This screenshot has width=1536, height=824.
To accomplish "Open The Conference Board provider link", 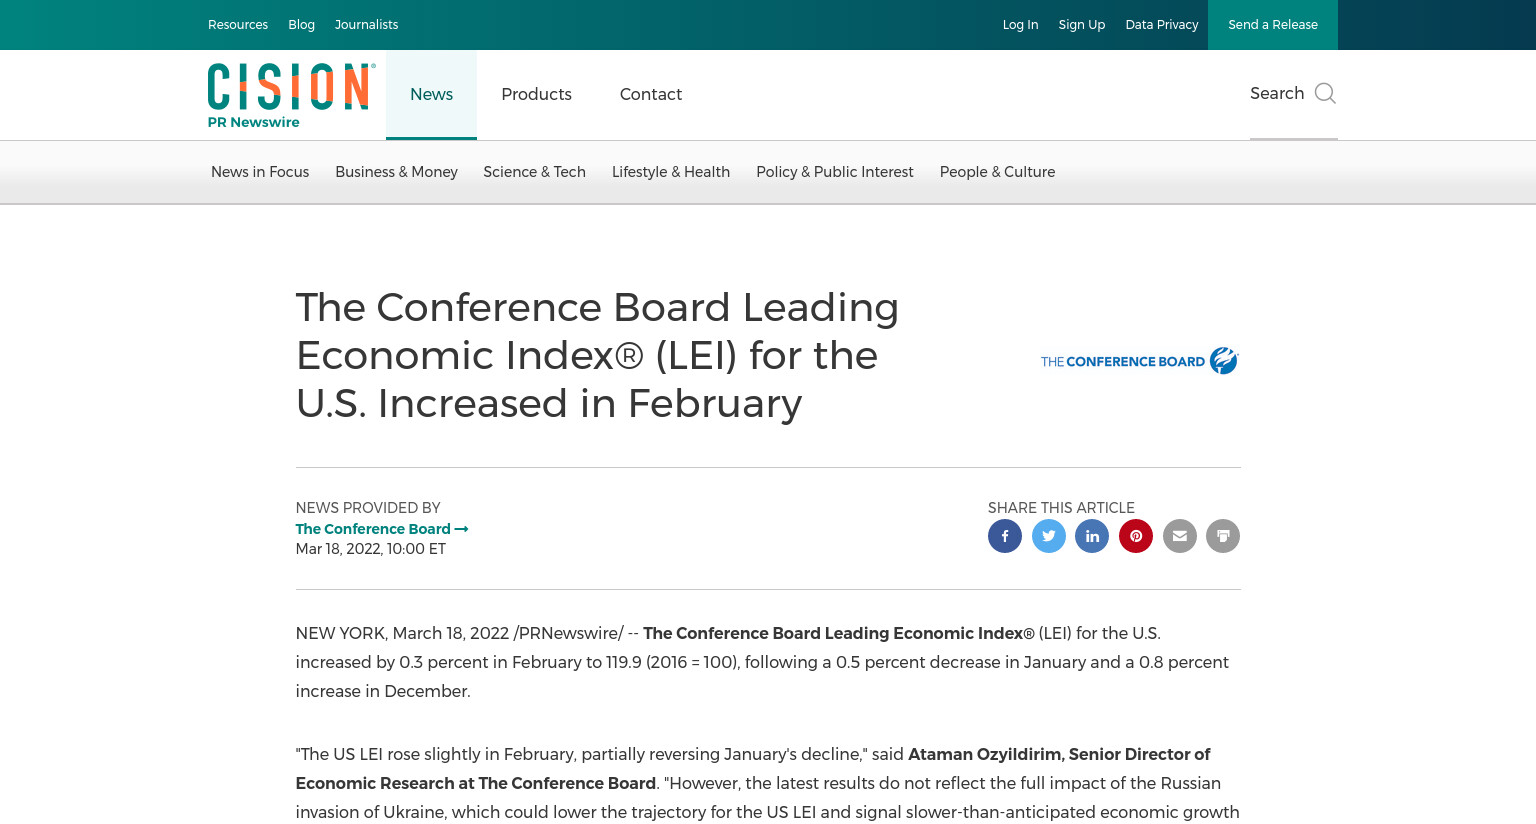I will click(381, 529).
